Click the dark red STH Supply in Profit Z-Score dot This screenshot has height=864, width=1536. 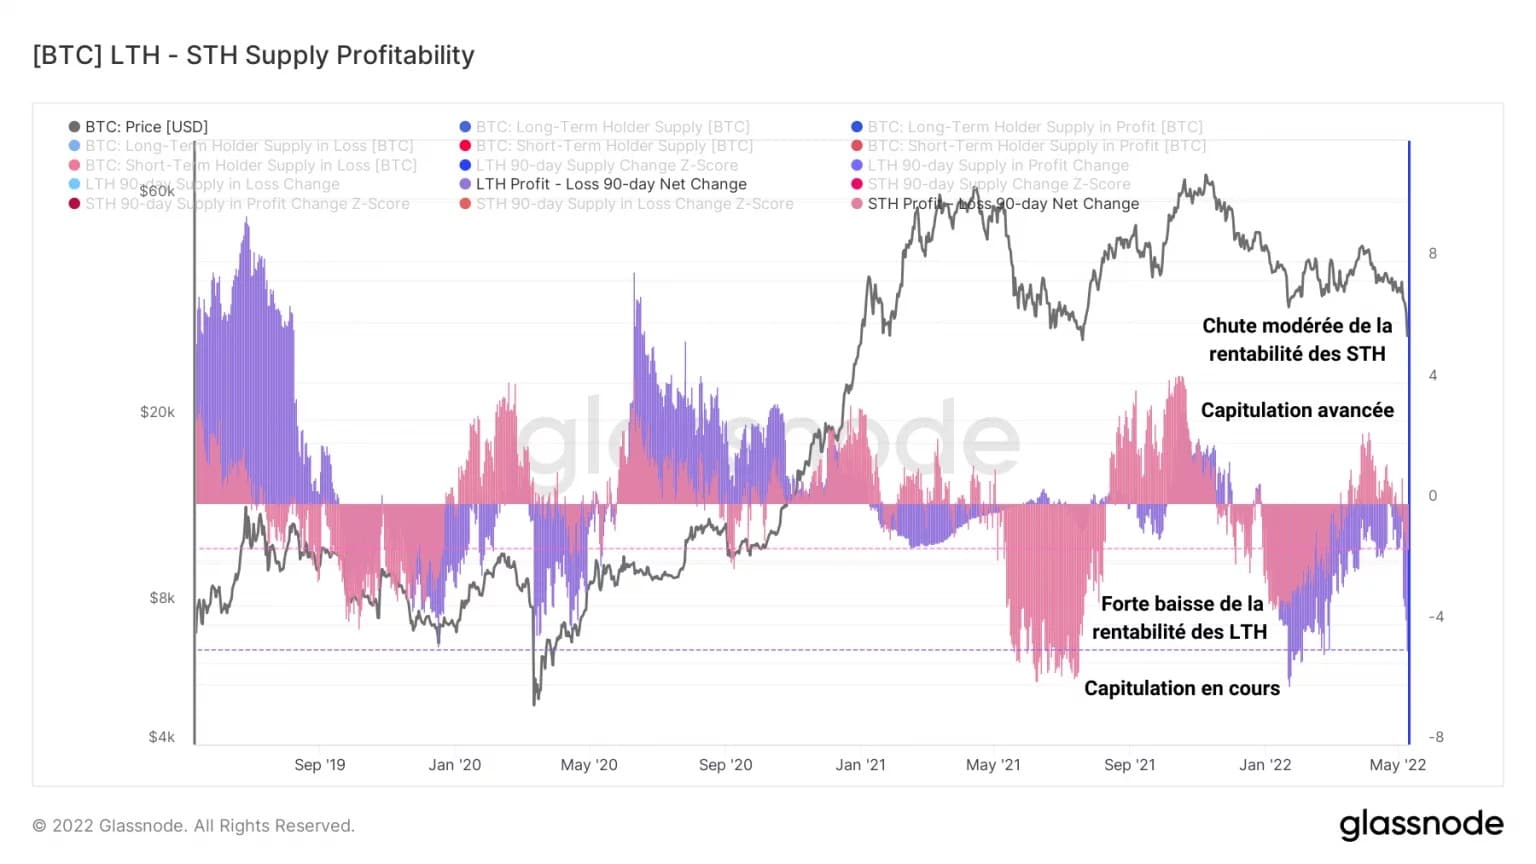tap(74, 204)
